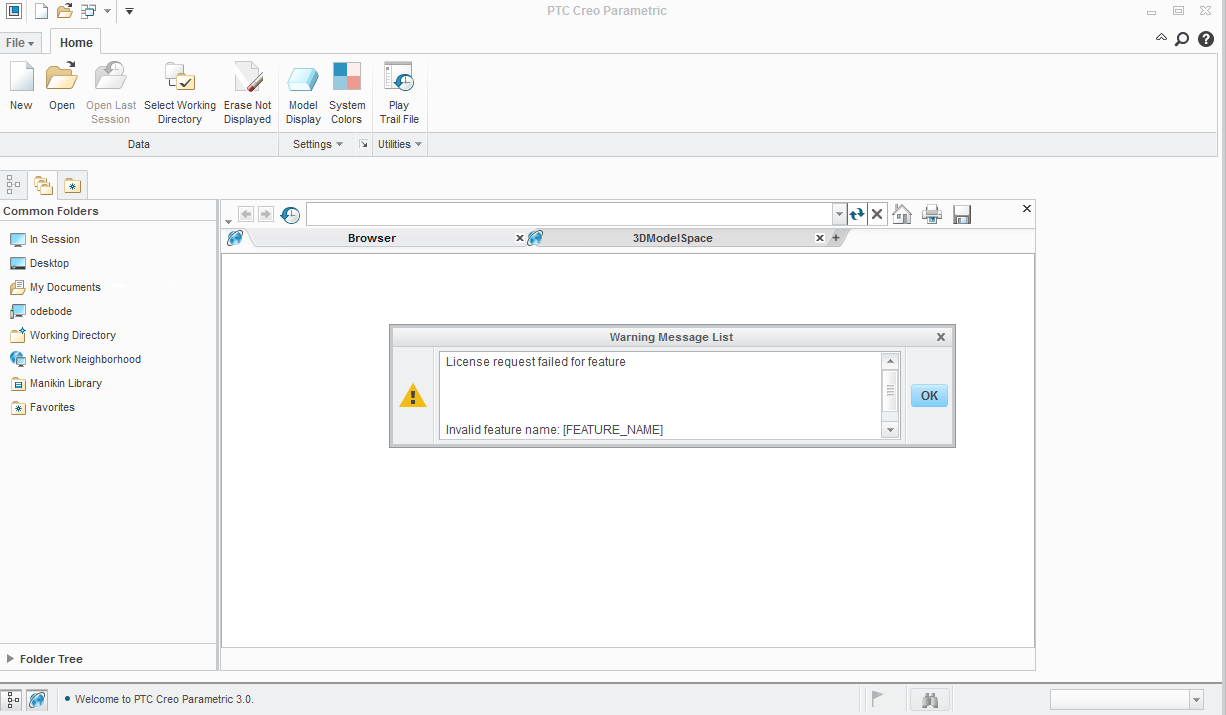Open the windows switcher dropdown arrow

coord(107,12)
